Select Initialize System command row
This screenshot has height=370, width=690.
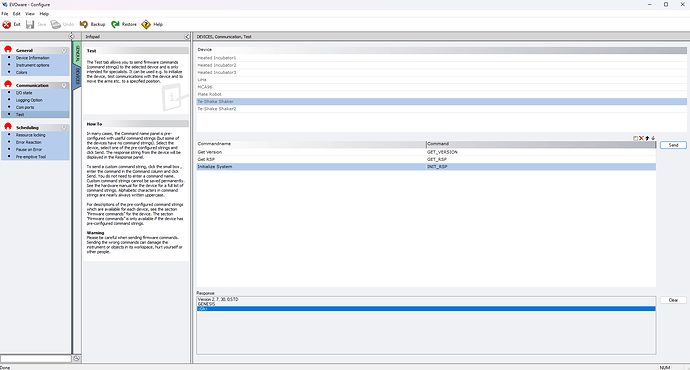[426, 167]
